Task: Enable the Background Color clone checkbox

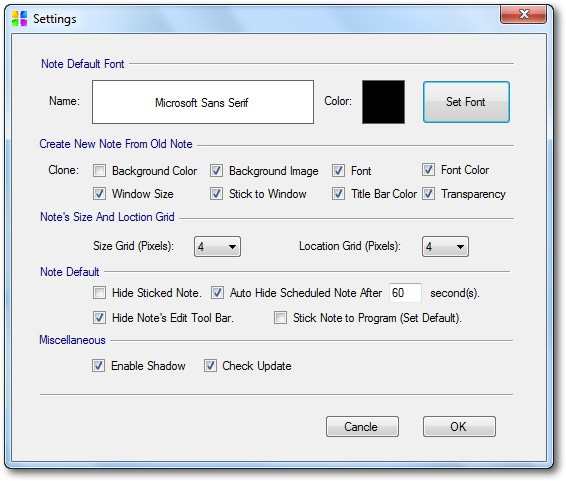Action: click(99, 170)
